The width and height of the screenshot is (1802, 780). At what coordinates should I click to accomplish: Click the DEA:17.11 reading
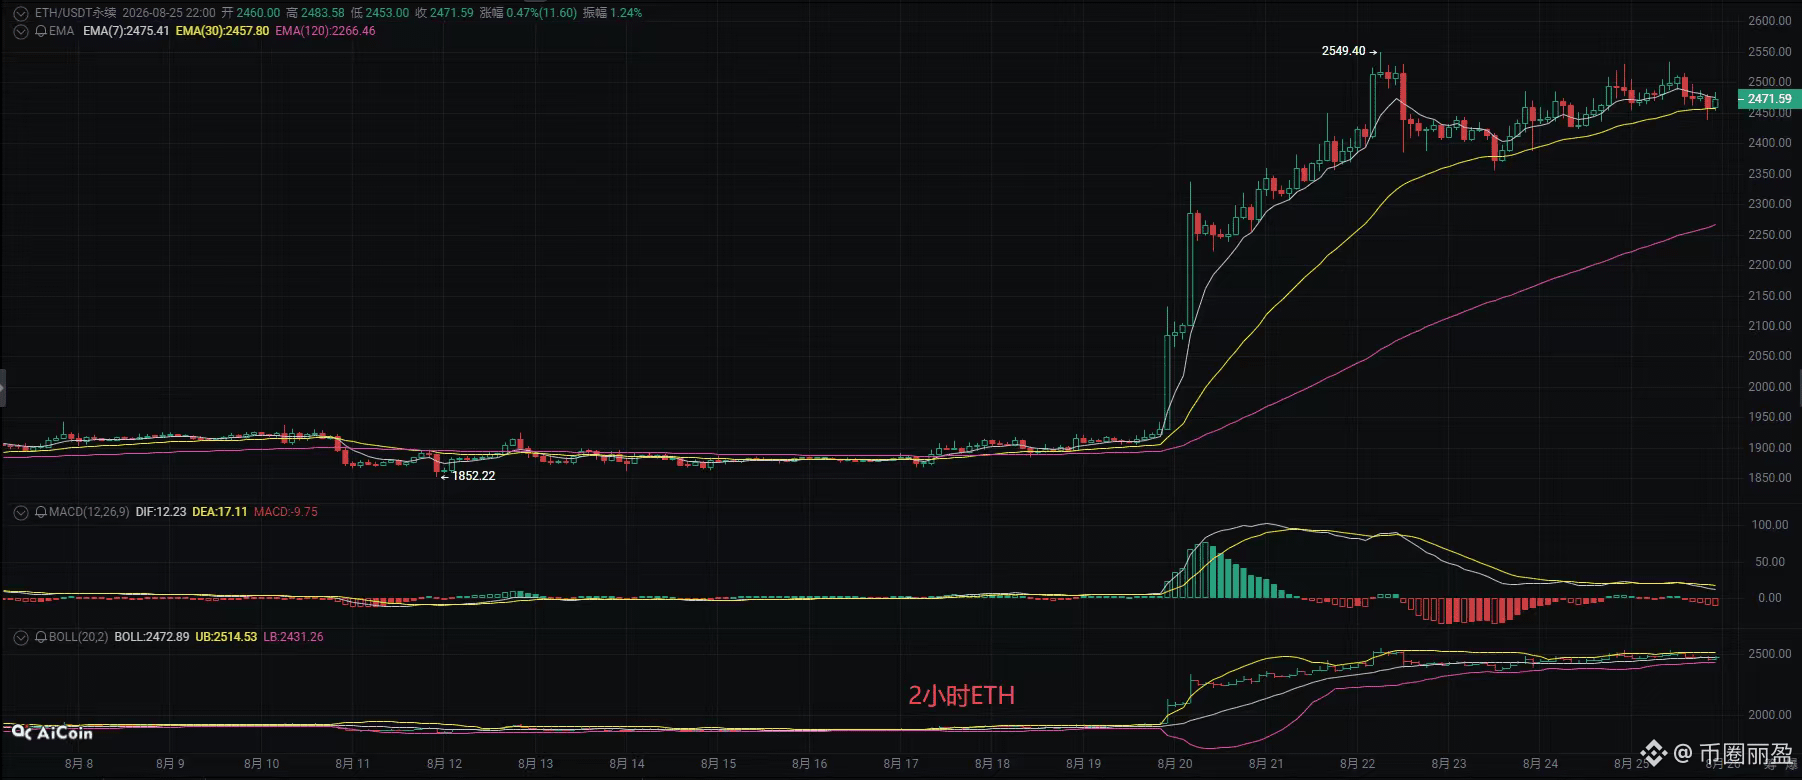point(219,512)
